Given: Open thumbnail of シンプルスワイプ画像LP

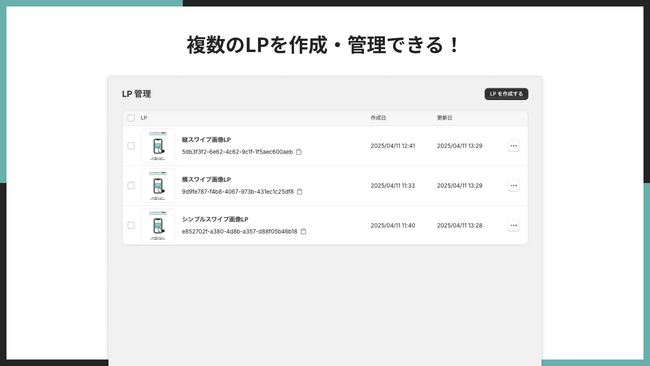Looking at the screenshot, I should 158,225.
